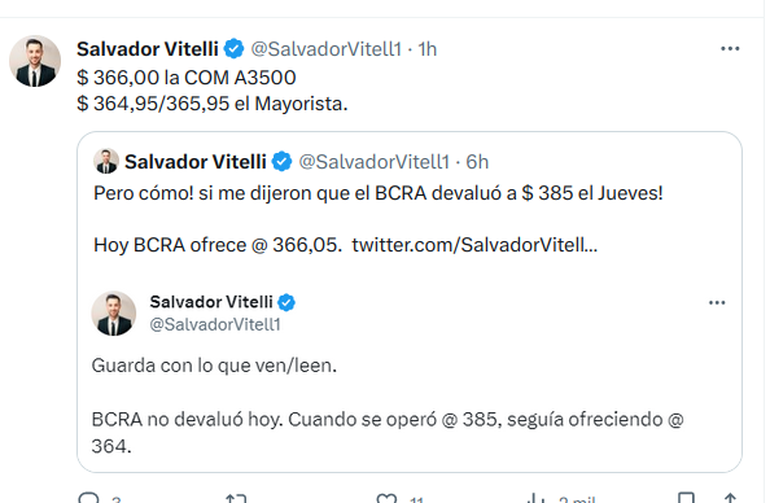Open the '6h' timestamp of the quoted tweet

(x=477, y=161)
